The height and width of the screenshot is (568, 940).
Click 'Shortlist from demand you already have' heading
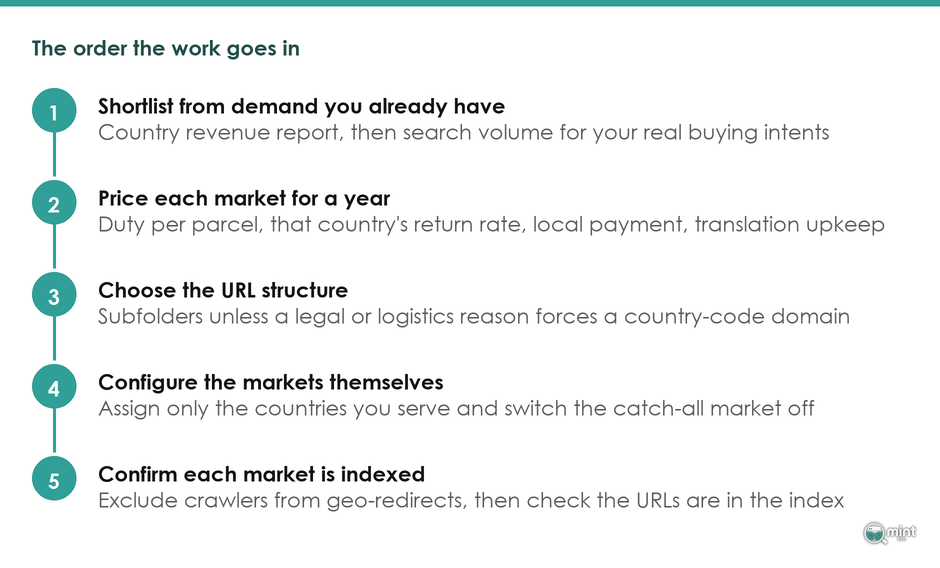(x=302, y=106)
